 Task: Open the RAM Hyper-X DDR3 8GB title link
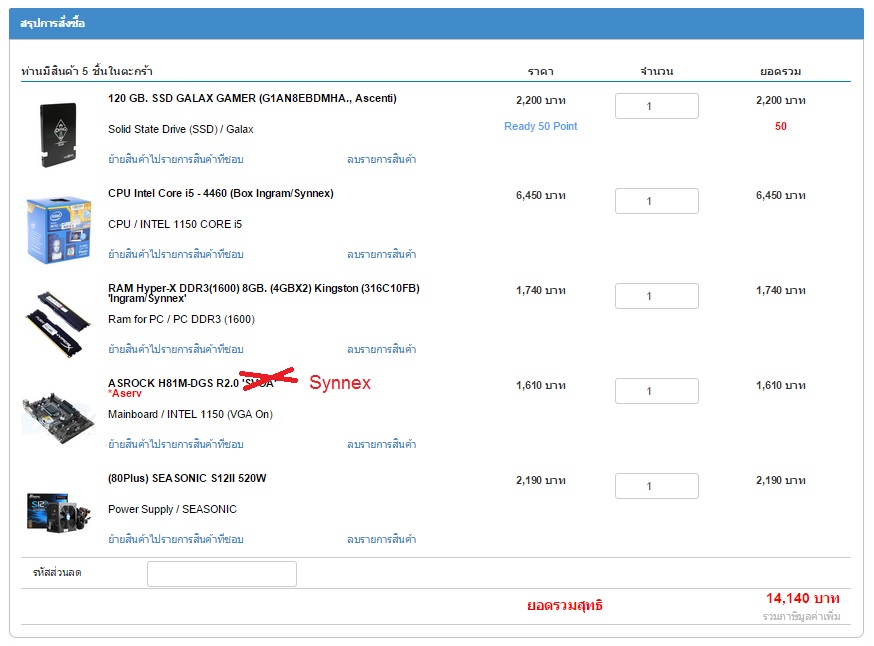click(264, 293)
